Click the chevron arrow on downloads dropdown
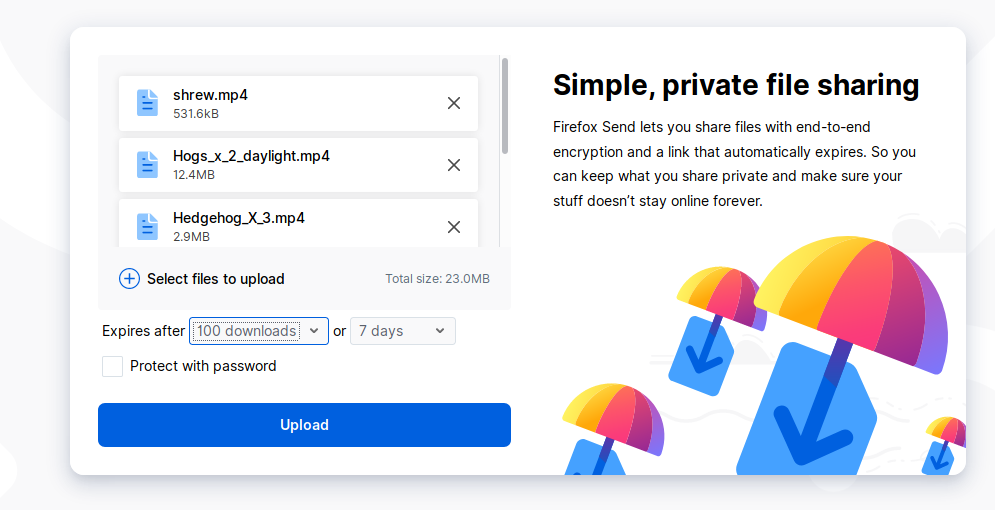The image size is (995, 510). click(x=314, y=331)
